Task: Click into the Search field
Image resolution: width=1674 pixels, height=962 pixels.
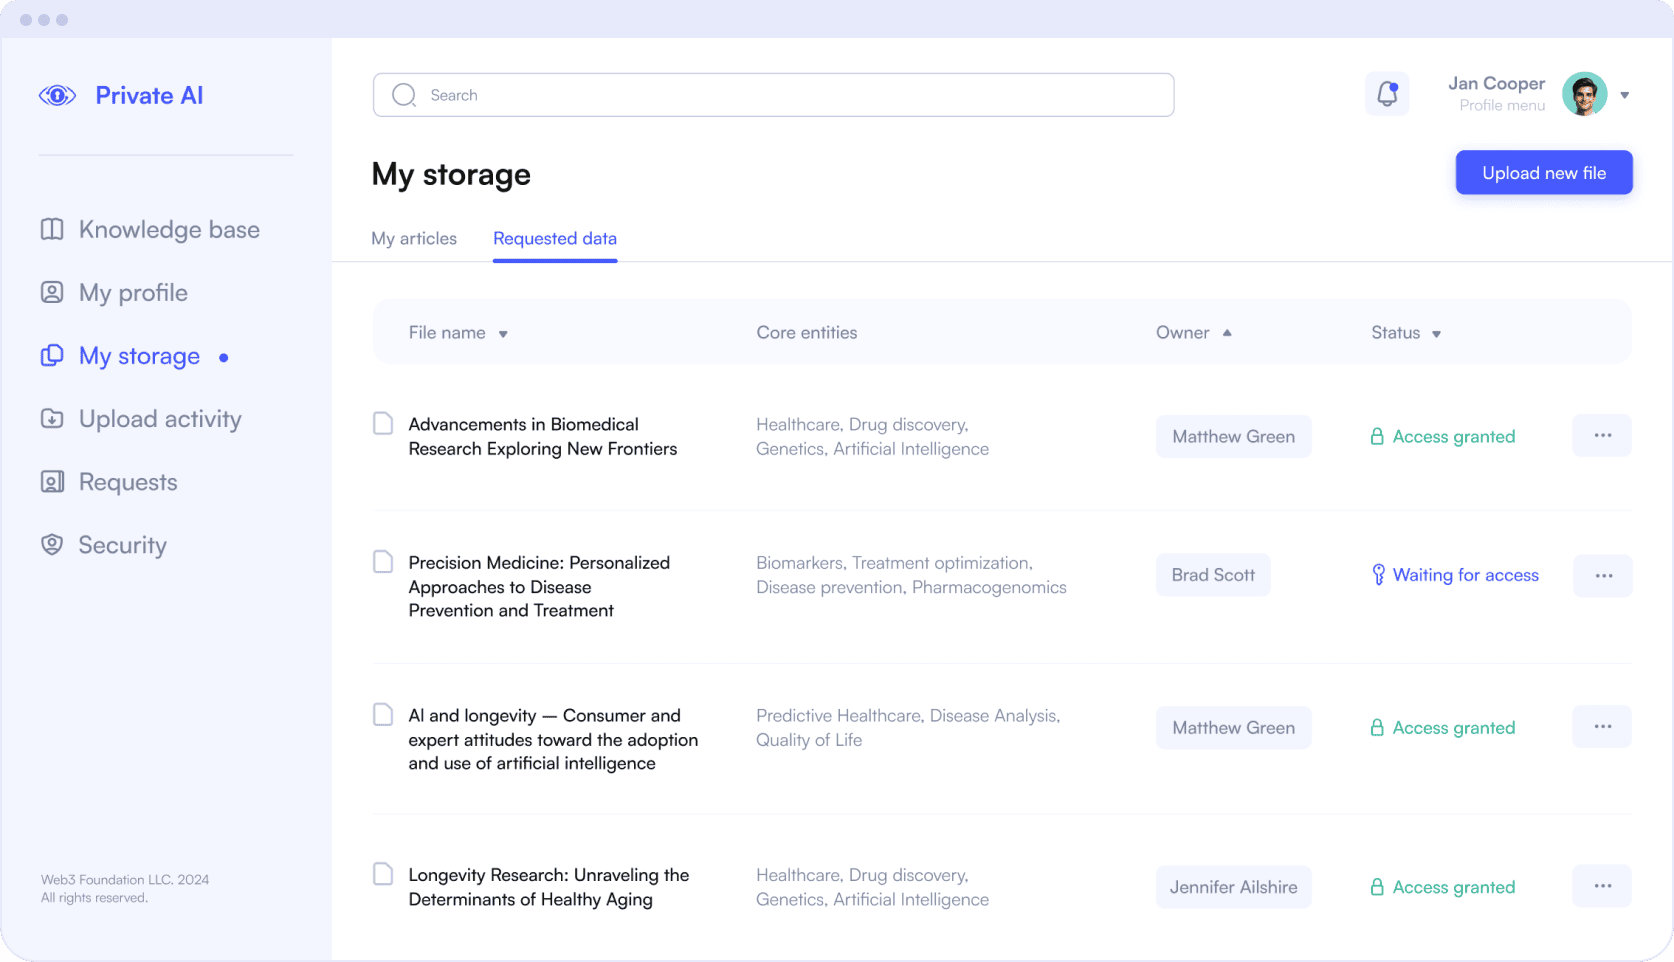Action: click(773, 95)
